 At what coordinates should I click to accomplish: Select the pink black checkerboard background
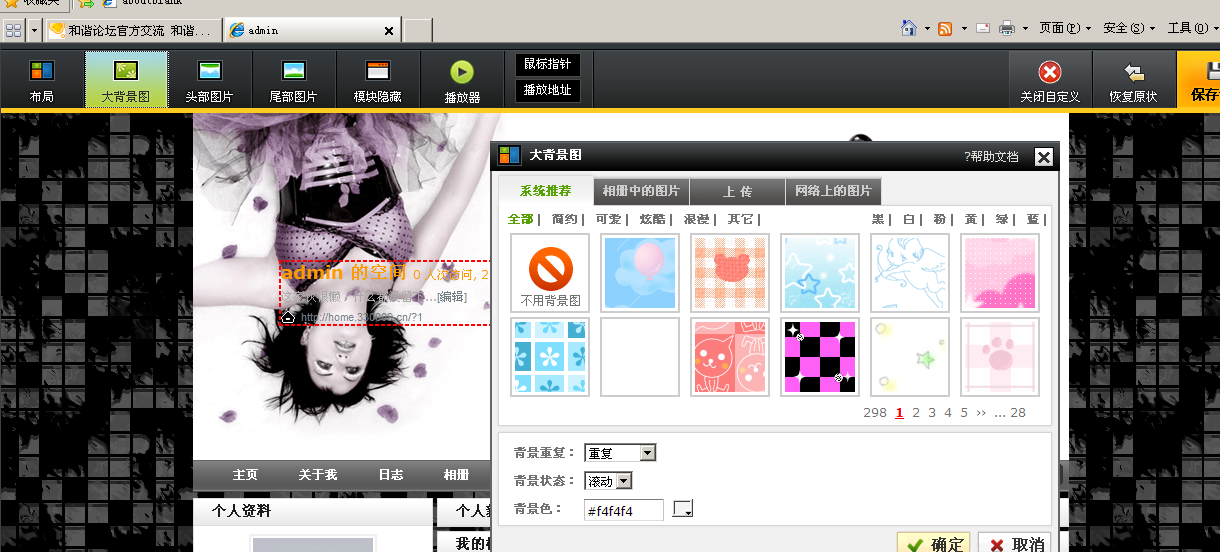point(820,357)
